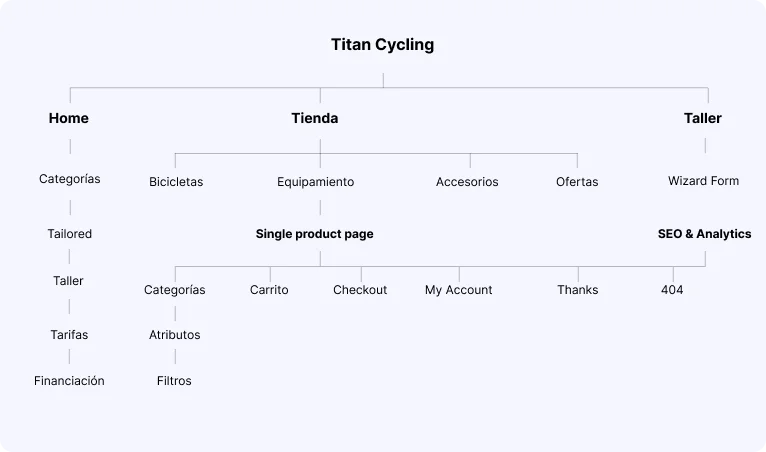The width and height of the screenshot is (766, 452).
Task: Click the Accesorios node
Action: (467, 182)
